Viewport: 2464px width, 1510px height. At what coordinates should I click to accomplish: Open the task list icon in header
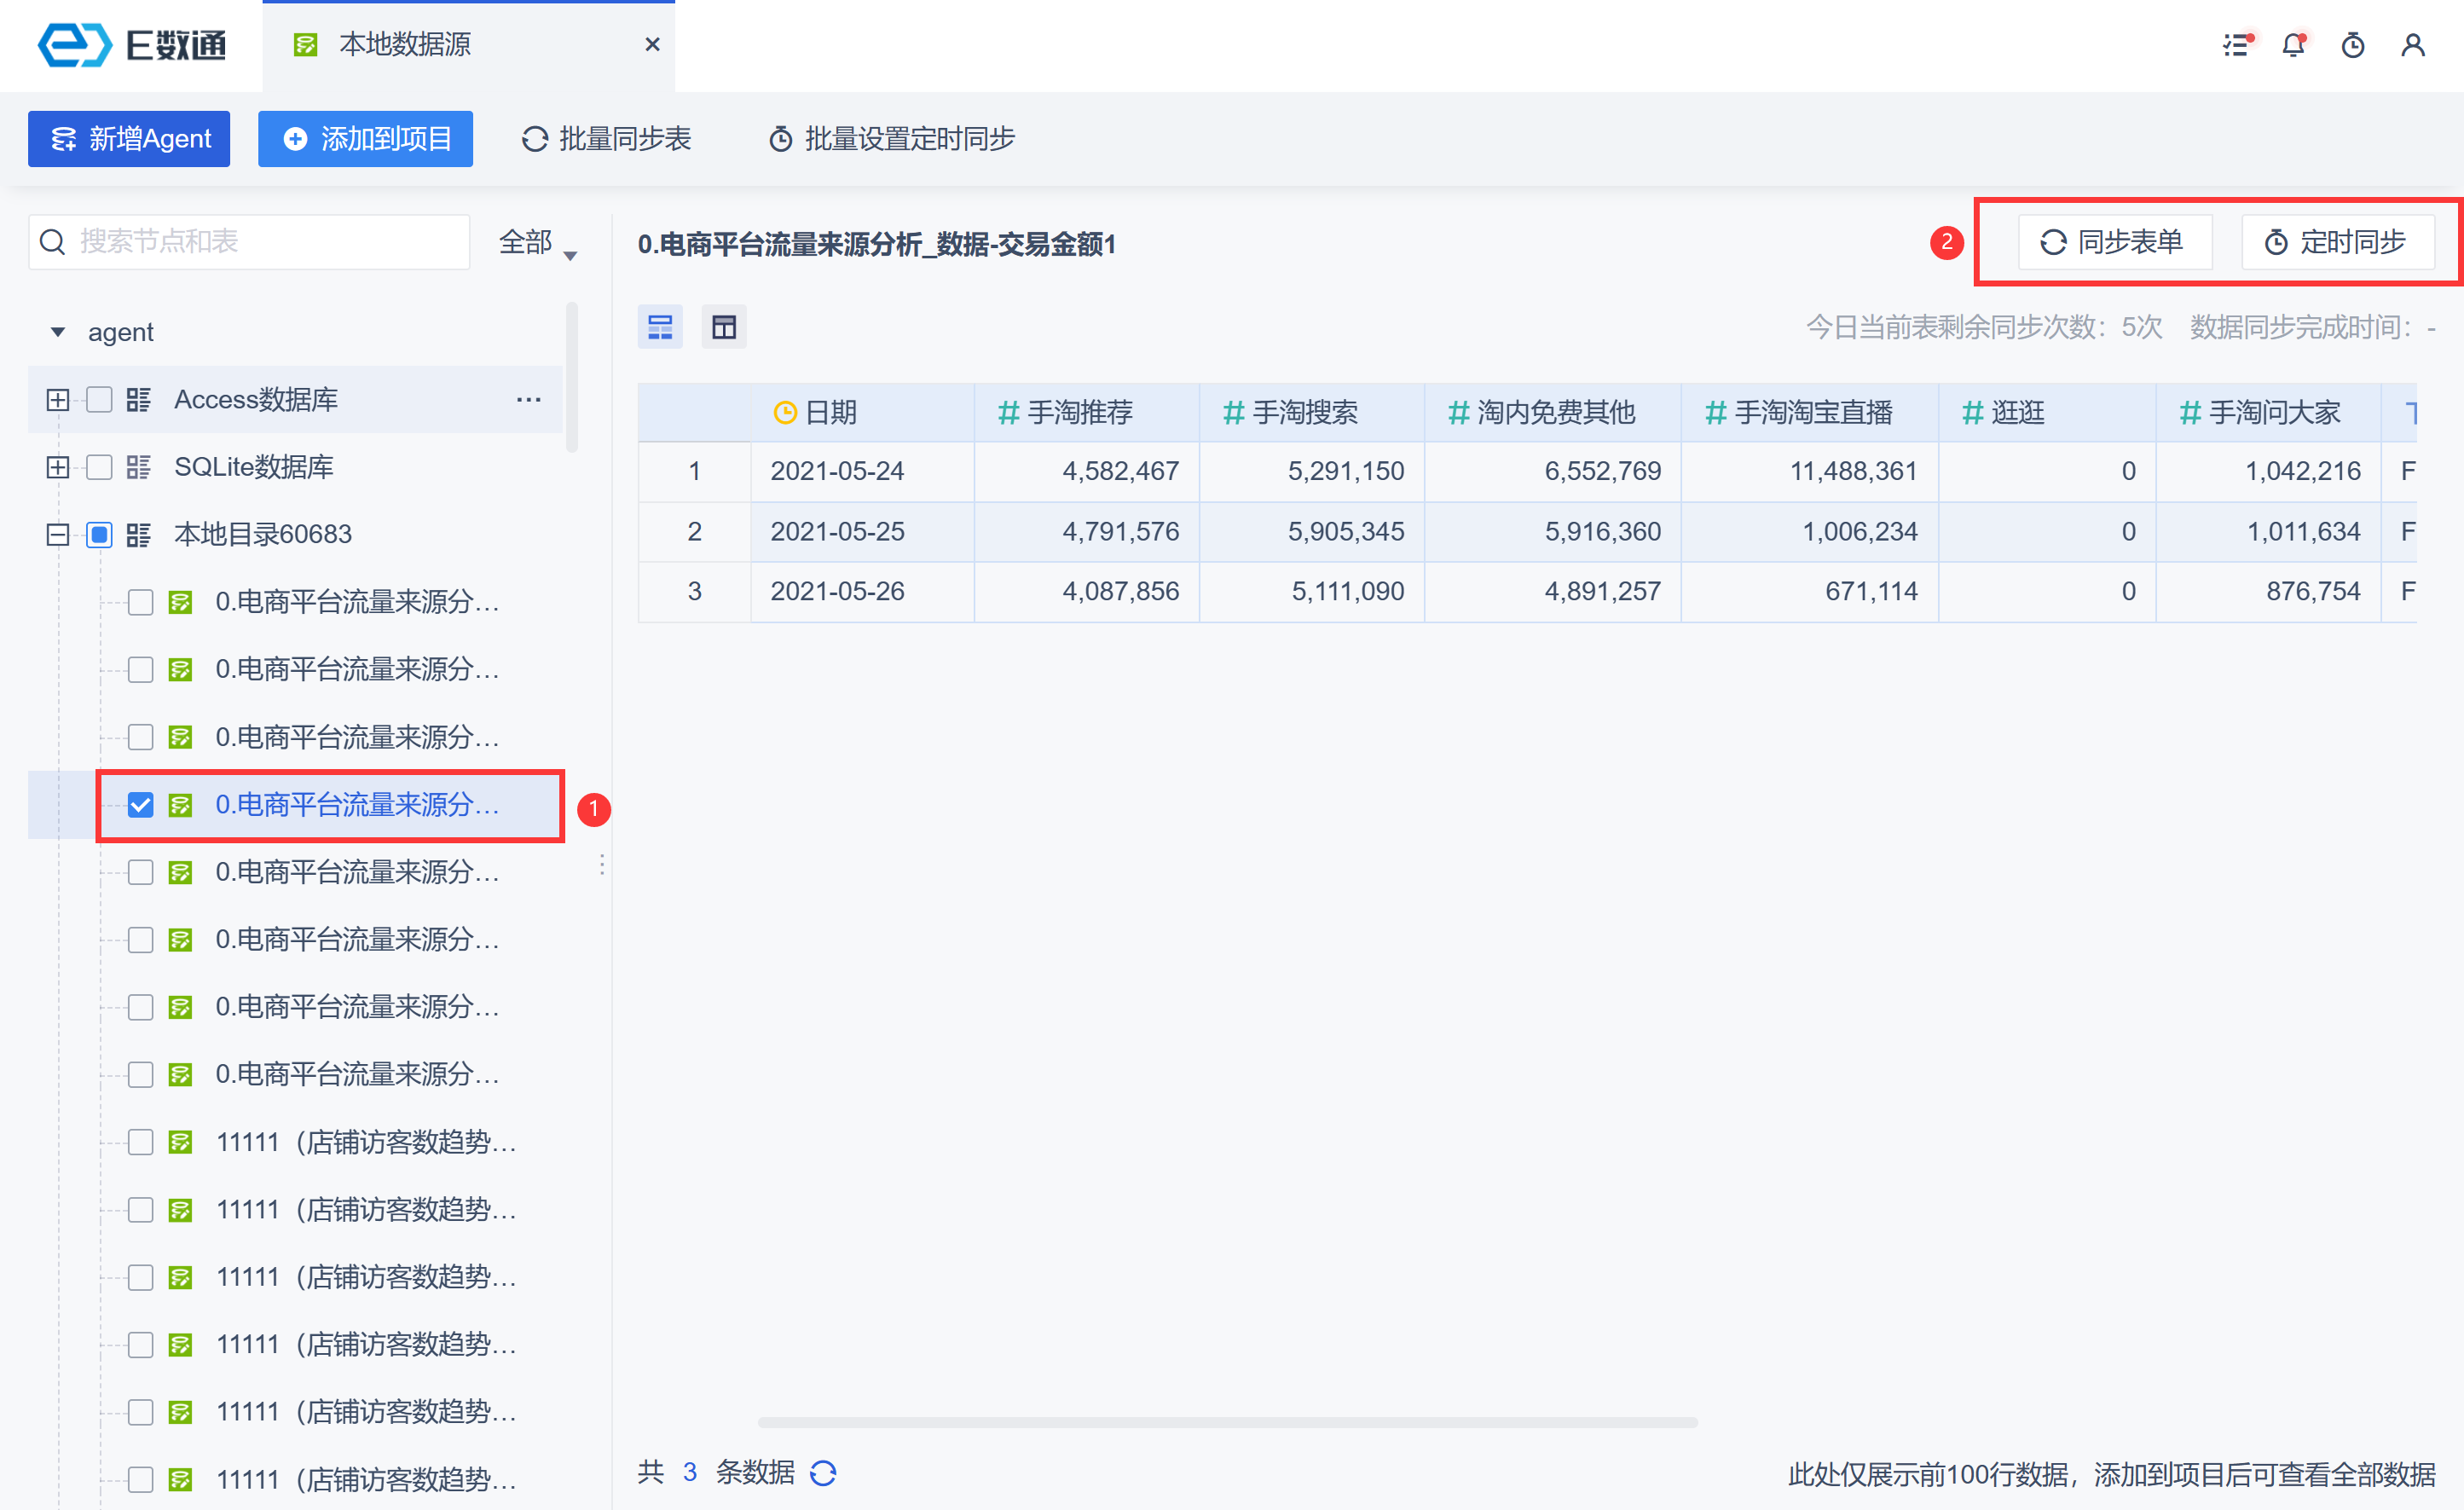[x=2236, y=45]
